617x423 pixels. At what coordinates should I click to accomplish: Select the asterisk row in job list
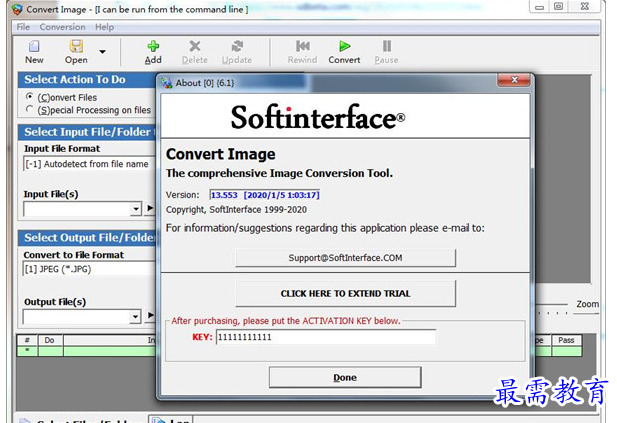pos(27,350)
